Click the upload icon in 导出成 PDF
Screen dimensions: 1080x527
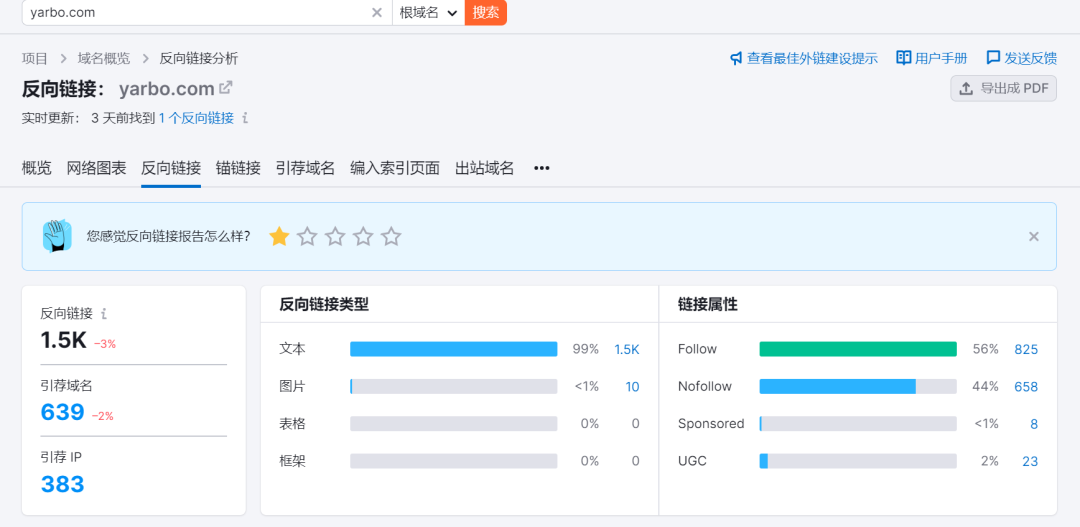click(966, 88)
